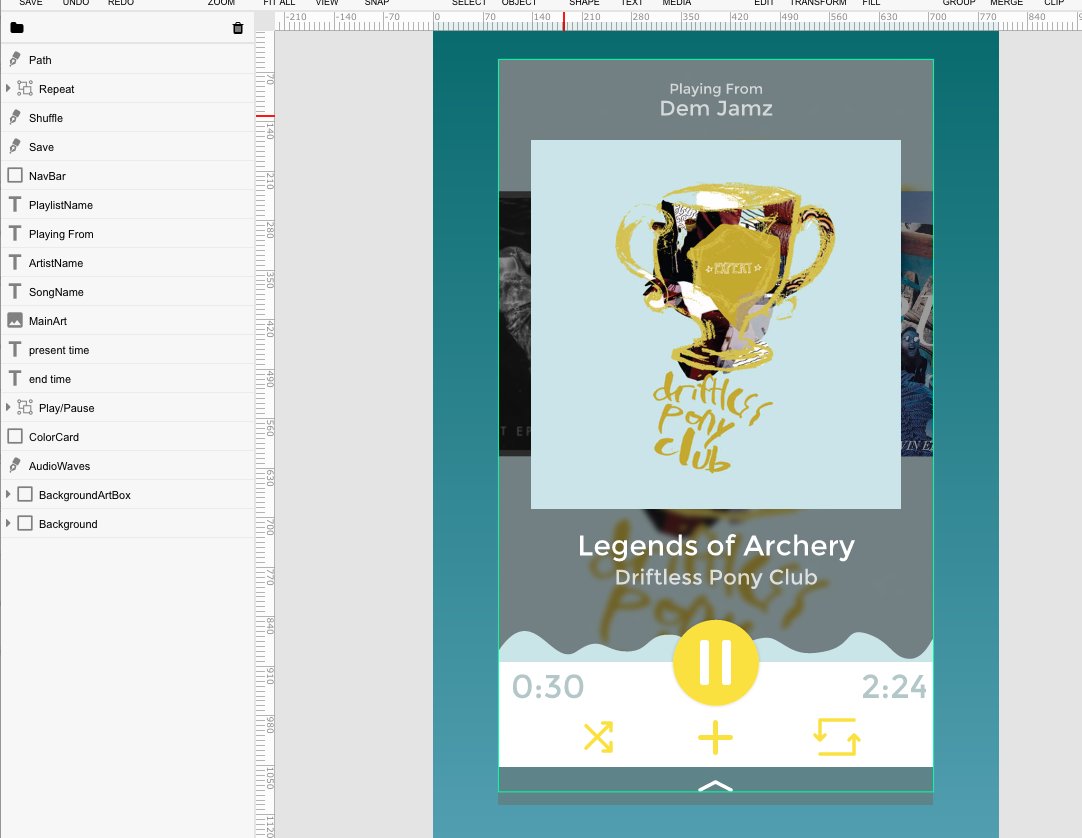Open the SNAP menu
The image size is (1082, 838).
click(377, 3)
